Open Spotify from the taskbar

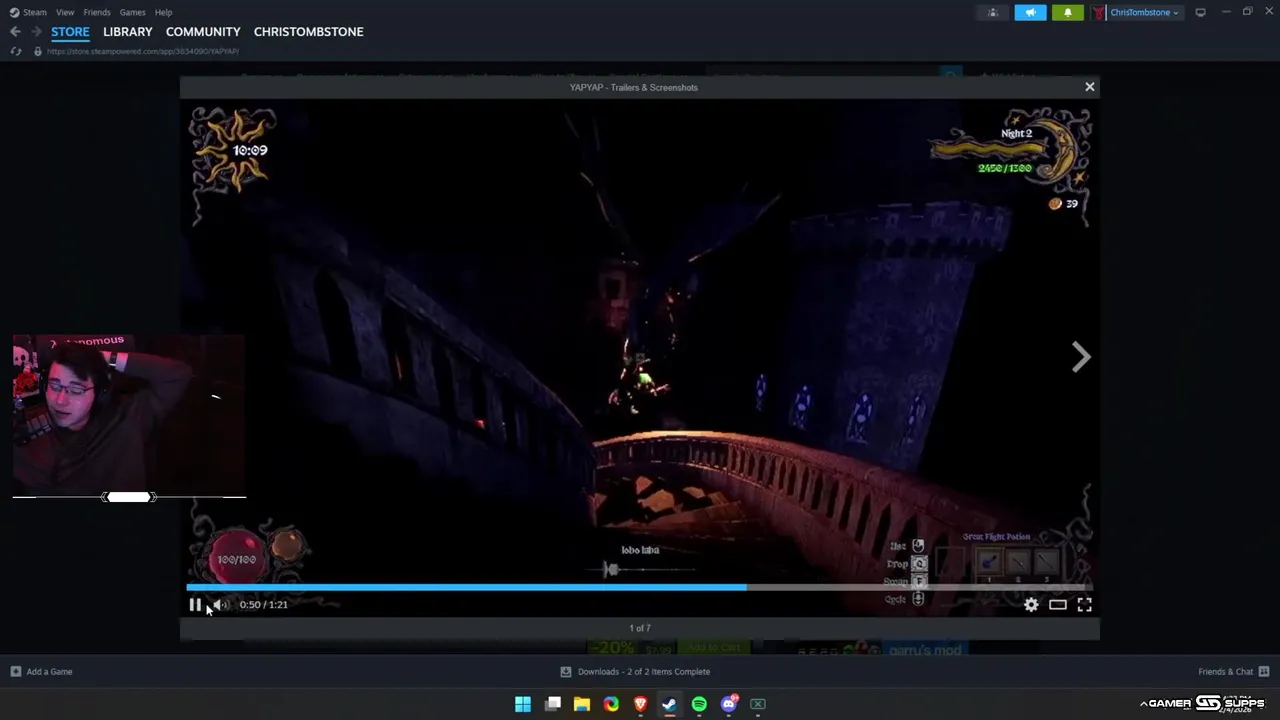699,704
